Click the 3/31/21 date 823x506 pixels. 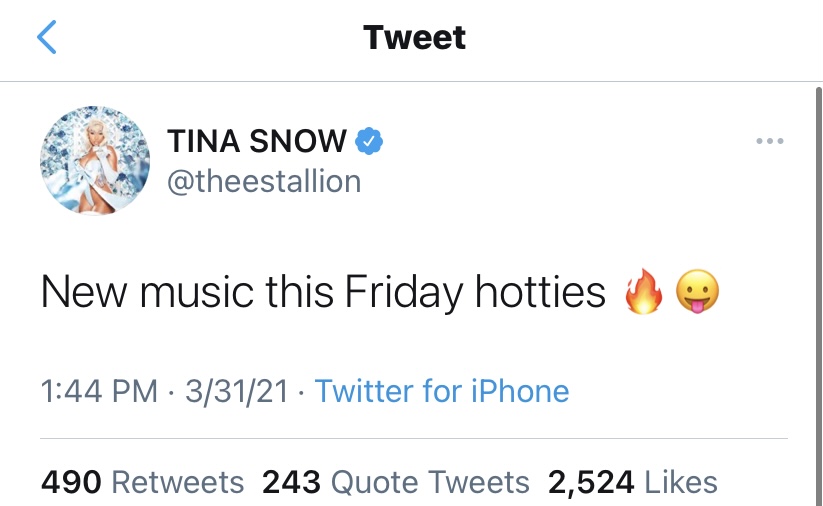[x=237, y=391]
